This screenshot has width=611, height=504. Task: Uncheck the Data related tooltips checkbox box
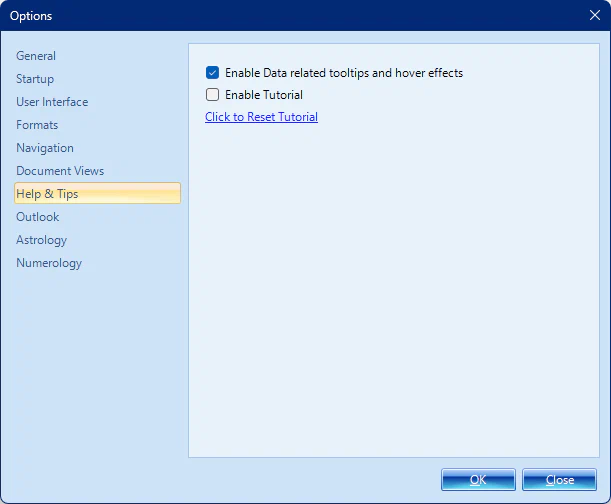212,73
